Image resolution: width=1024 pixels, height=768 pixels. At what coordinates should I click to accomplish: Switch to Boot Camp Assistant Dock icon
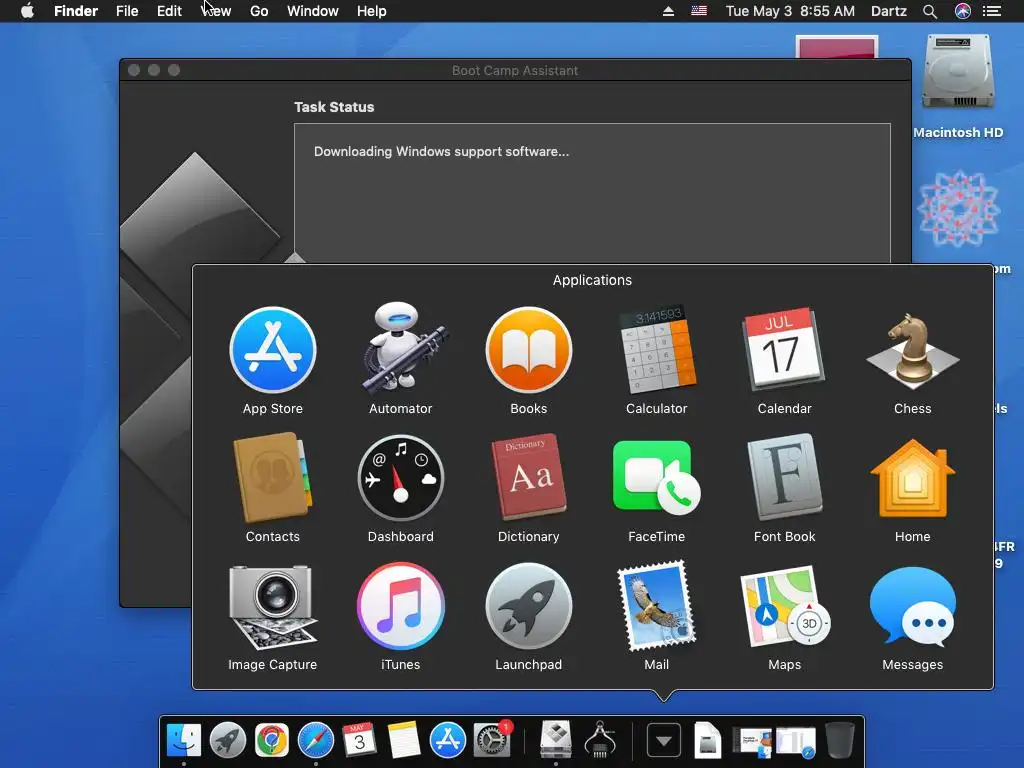(556, 740)
